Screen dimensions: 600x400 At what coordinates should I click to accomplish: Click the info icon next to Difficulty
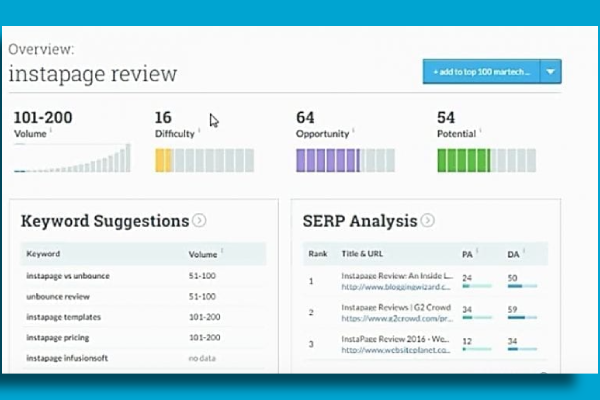199,131
